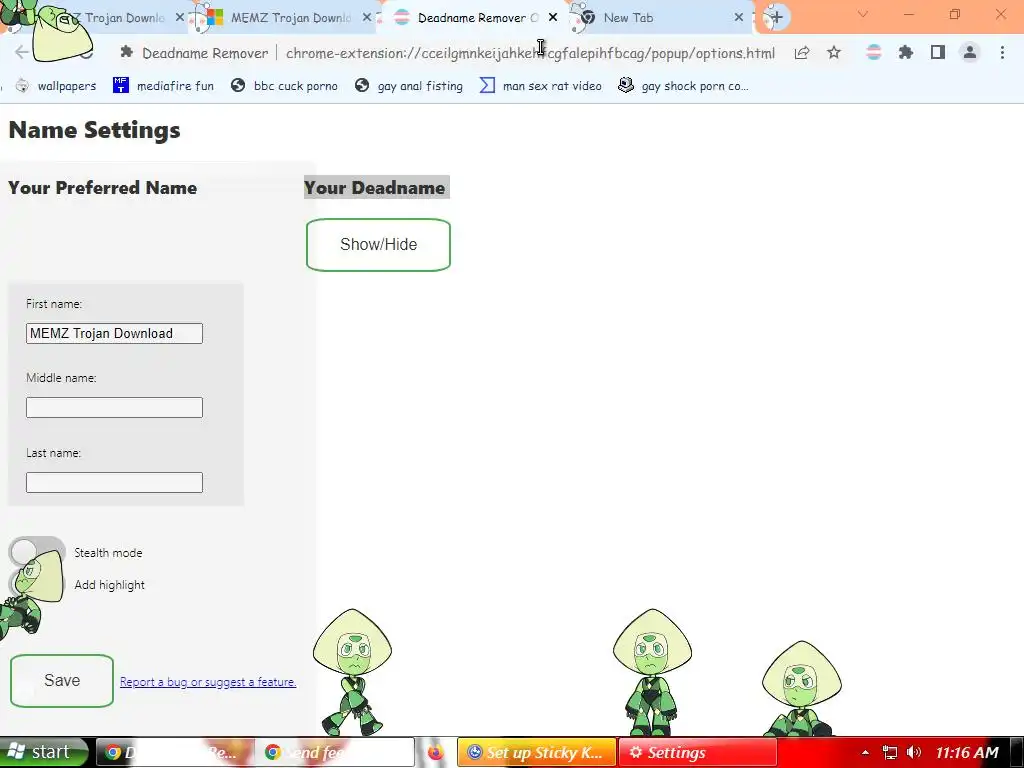Close the Deadname Remover tab
The height and width of the screenshot is (768, 1024).
[x=553, y=18]
